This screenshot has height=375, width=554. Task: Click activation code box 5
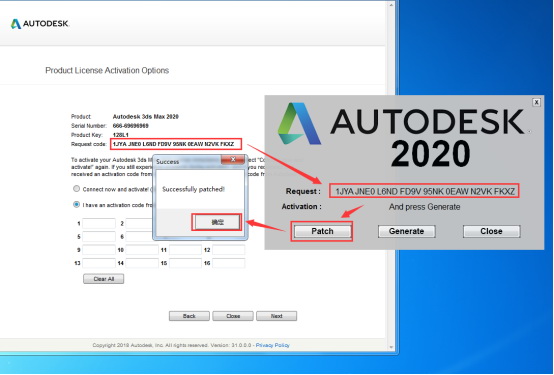click(x=99, y=236)
